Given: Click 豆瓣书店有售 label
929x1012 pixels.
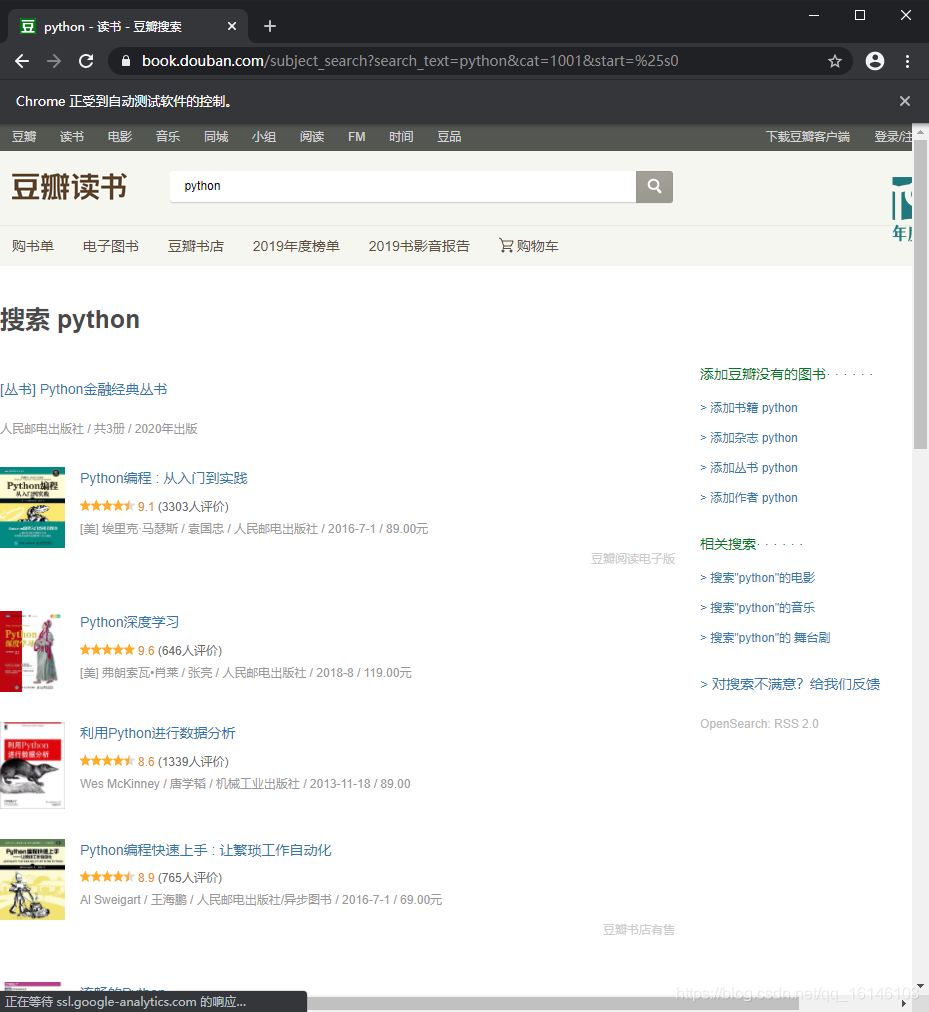Looking at the screenshot, I should tap(638, 930).
